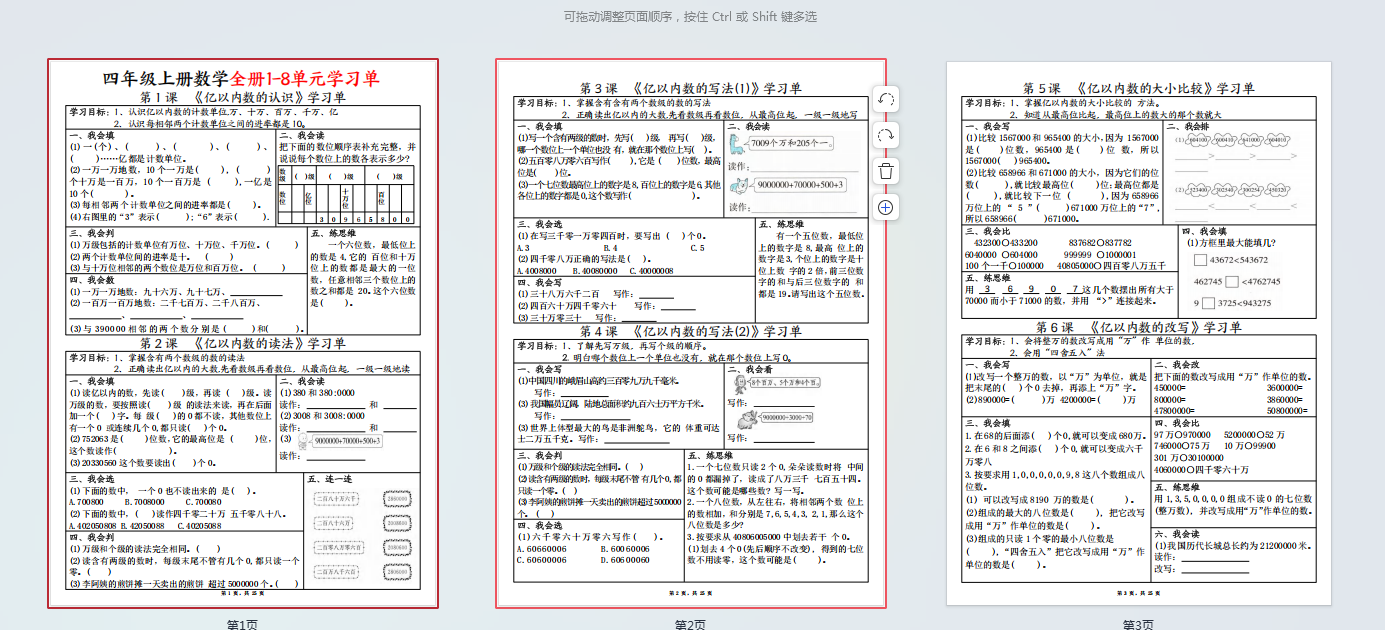Click the plus icon to insert page

(885, 207)
